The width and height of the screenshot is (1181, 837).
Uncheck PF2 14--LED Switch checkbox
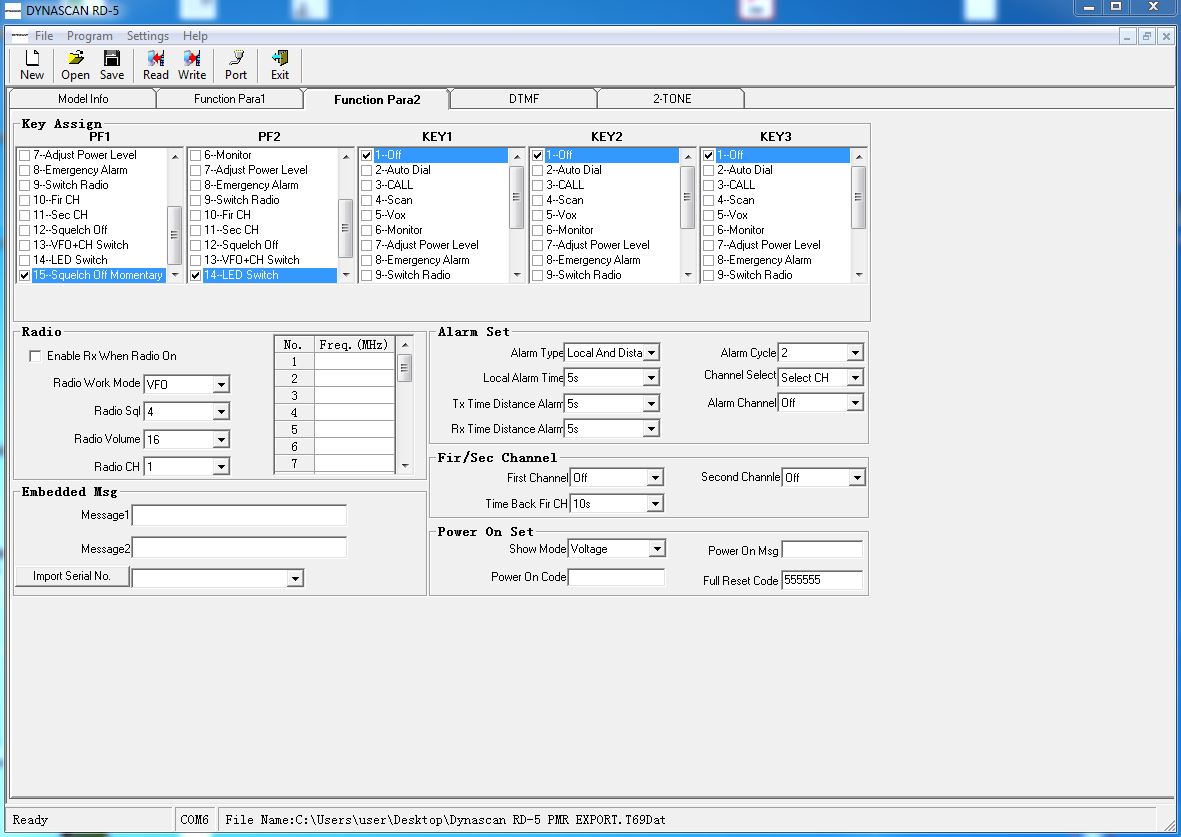(x=196, y=275)
